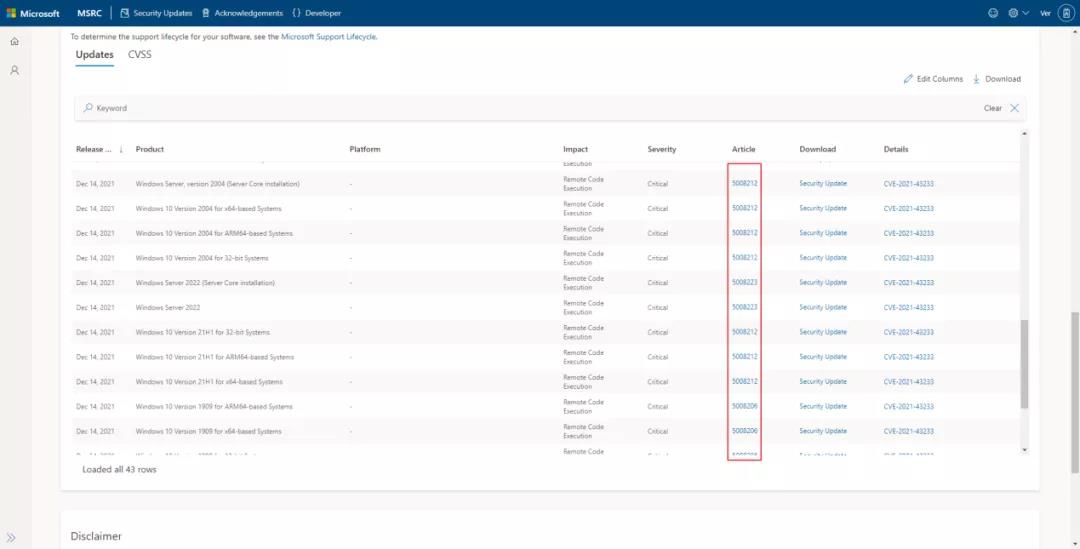Image resolution: width=1080 pixels, height=549 pixels.
Task: Click the Edit Columns pencil button
Action: [933, 79]
